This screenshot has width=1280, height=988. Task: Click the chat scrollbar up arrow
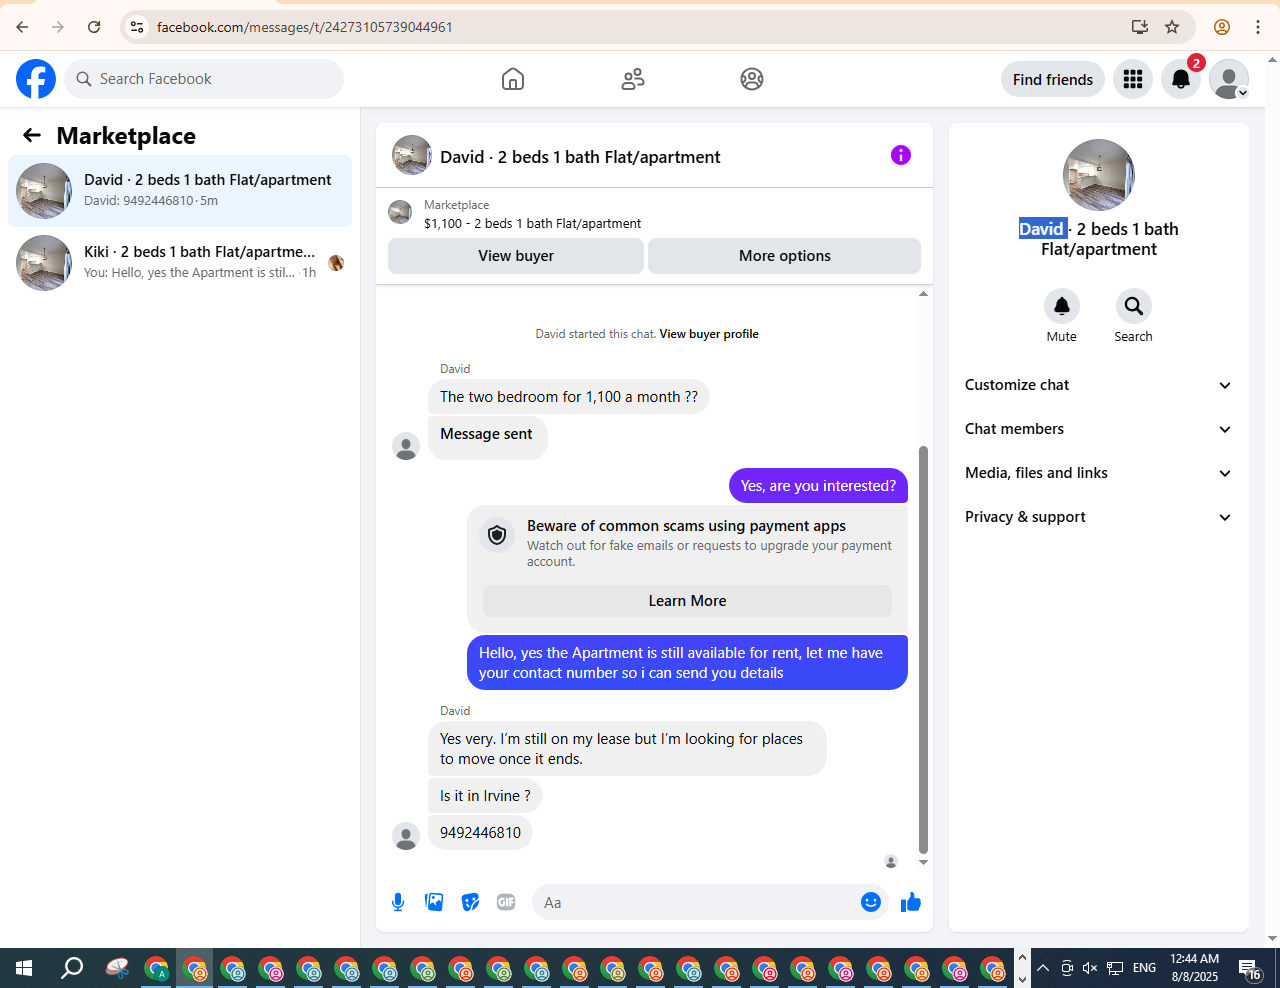pos(923,294)
